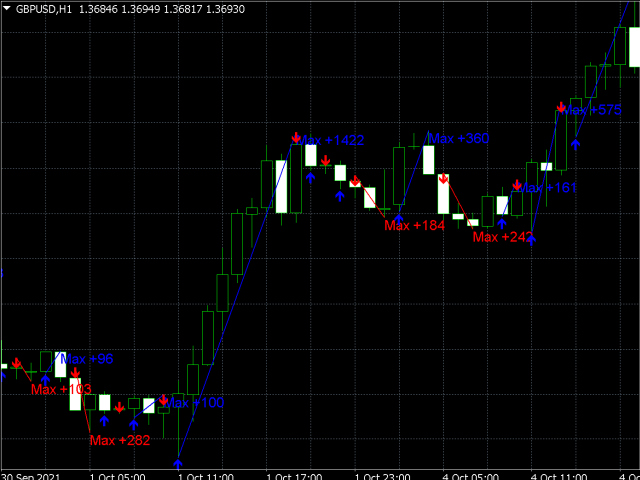This screenshot has width=640, height=480.
Task: Select the blue Max +96 label
Action: 87,359
